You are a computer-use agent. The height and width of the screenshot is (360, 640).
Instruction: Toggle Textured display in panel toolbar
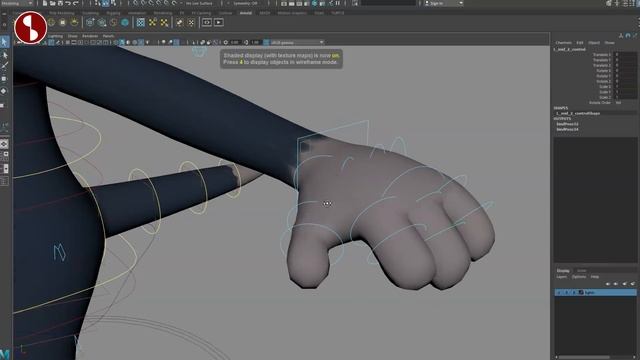pos(141,42)
